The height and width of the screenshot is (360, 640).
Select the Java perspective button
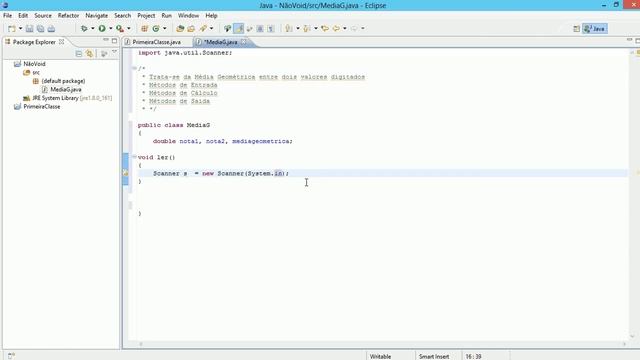(595, 29)
